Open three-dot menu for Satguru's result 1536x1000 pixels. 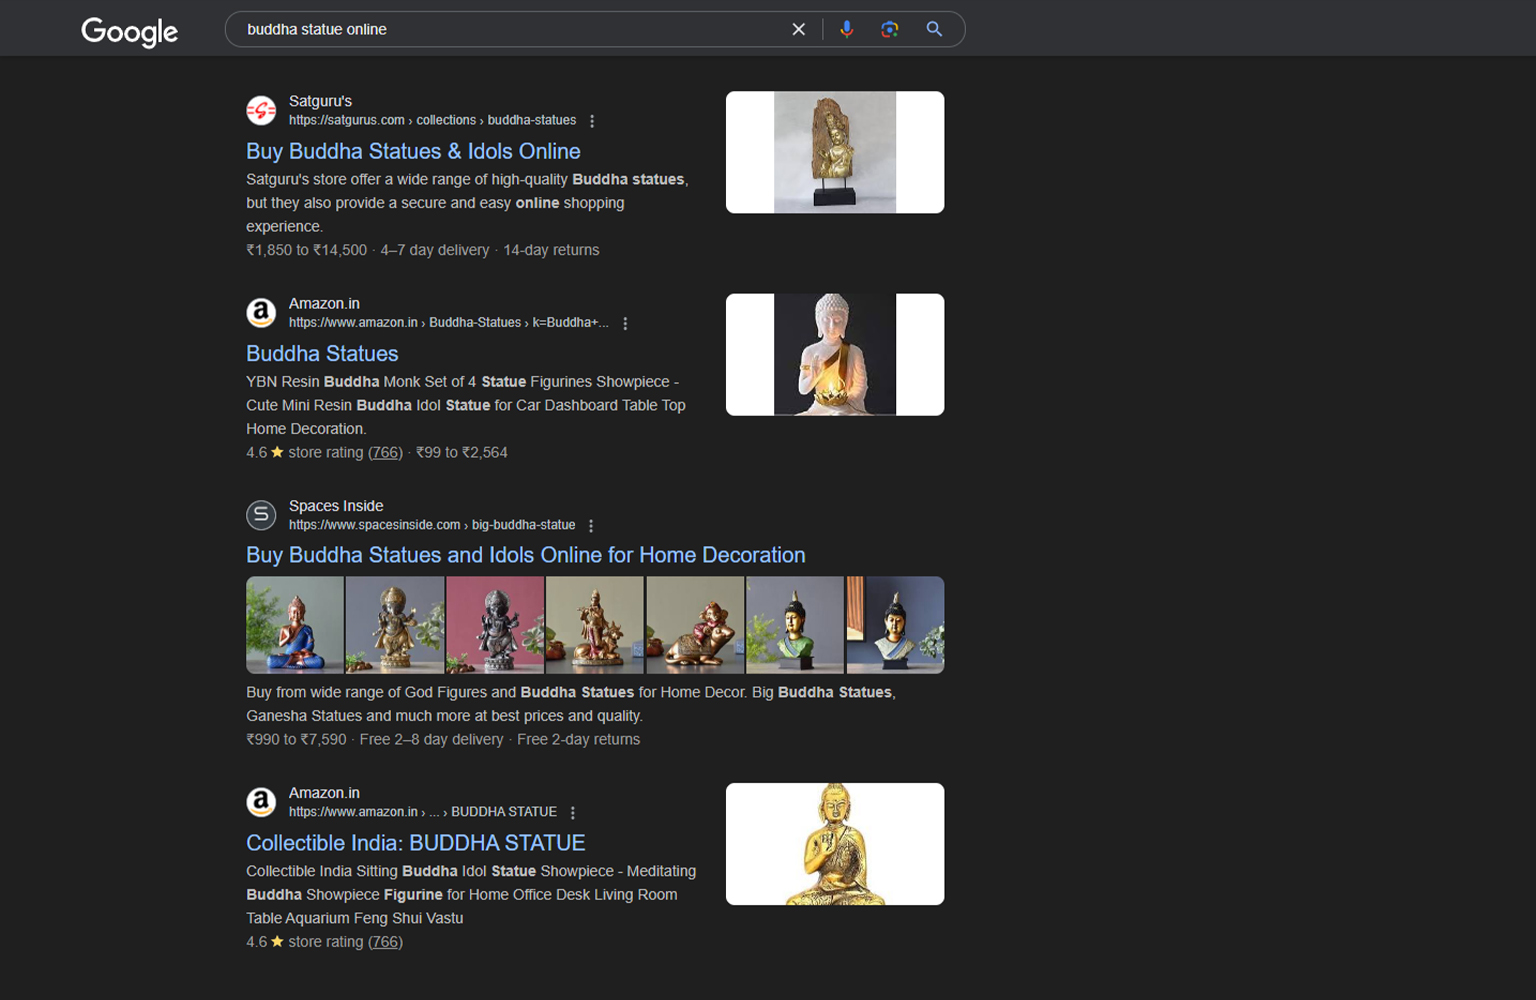pos(592,121)
